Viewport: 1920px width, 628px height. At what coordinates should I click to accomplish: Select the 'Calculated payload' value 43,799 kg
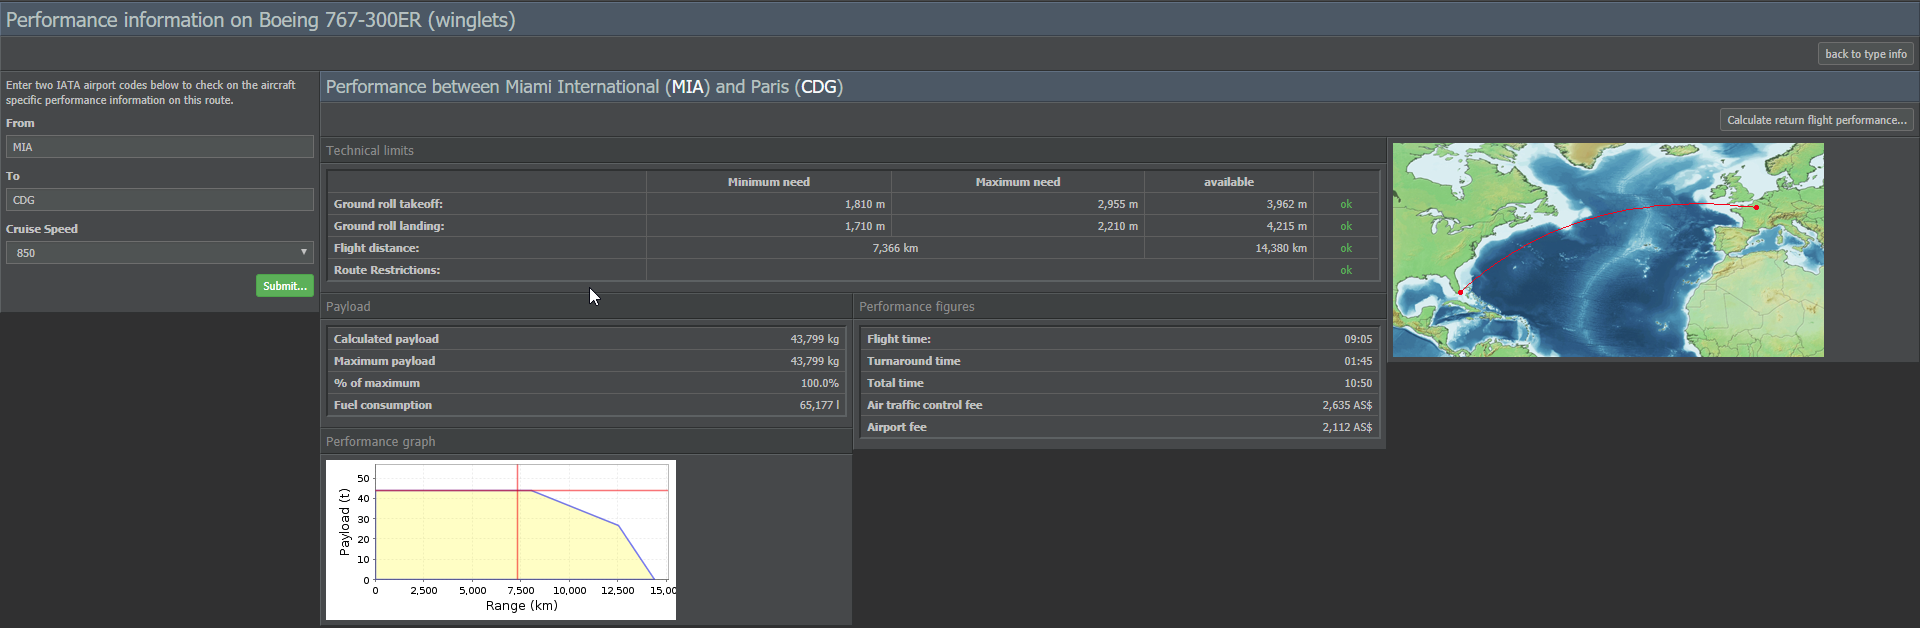[x=814, y=339]
